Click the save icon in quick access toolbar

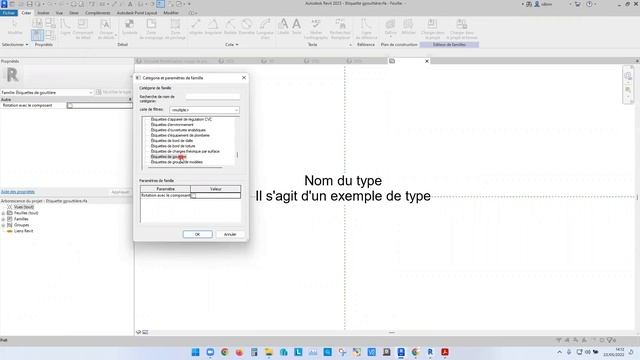(x=29, y=4)
